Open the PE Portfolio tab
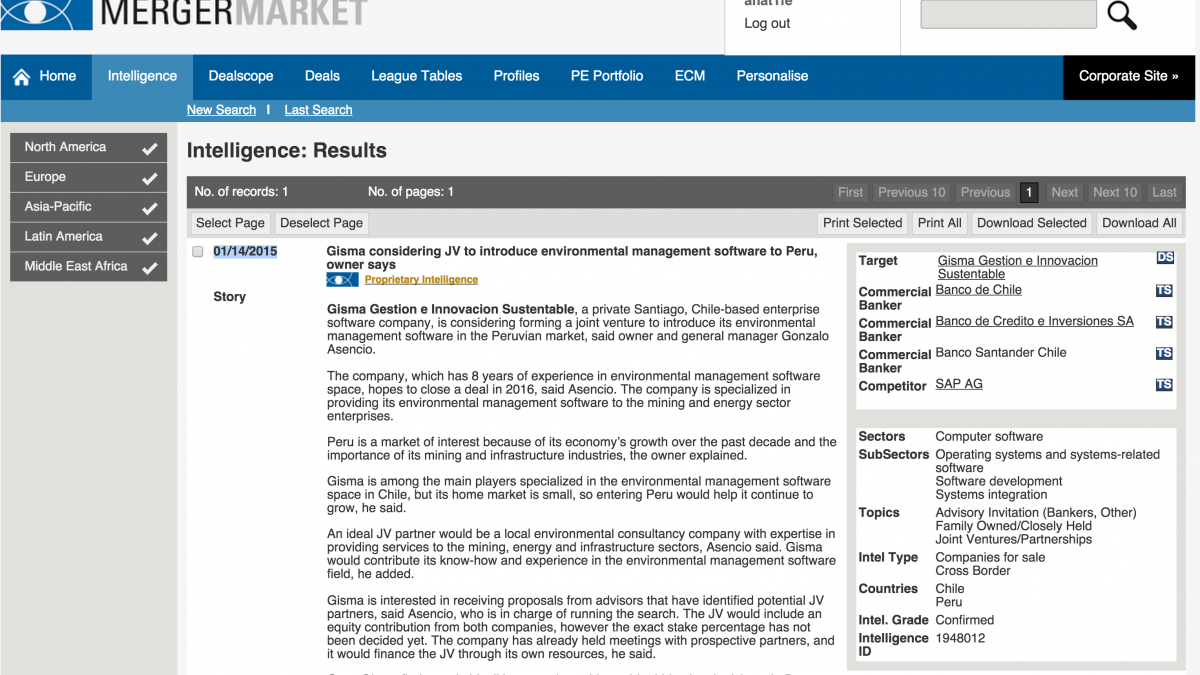The width and height of the screenshot is (1200, 675). (x=607, y=76)
